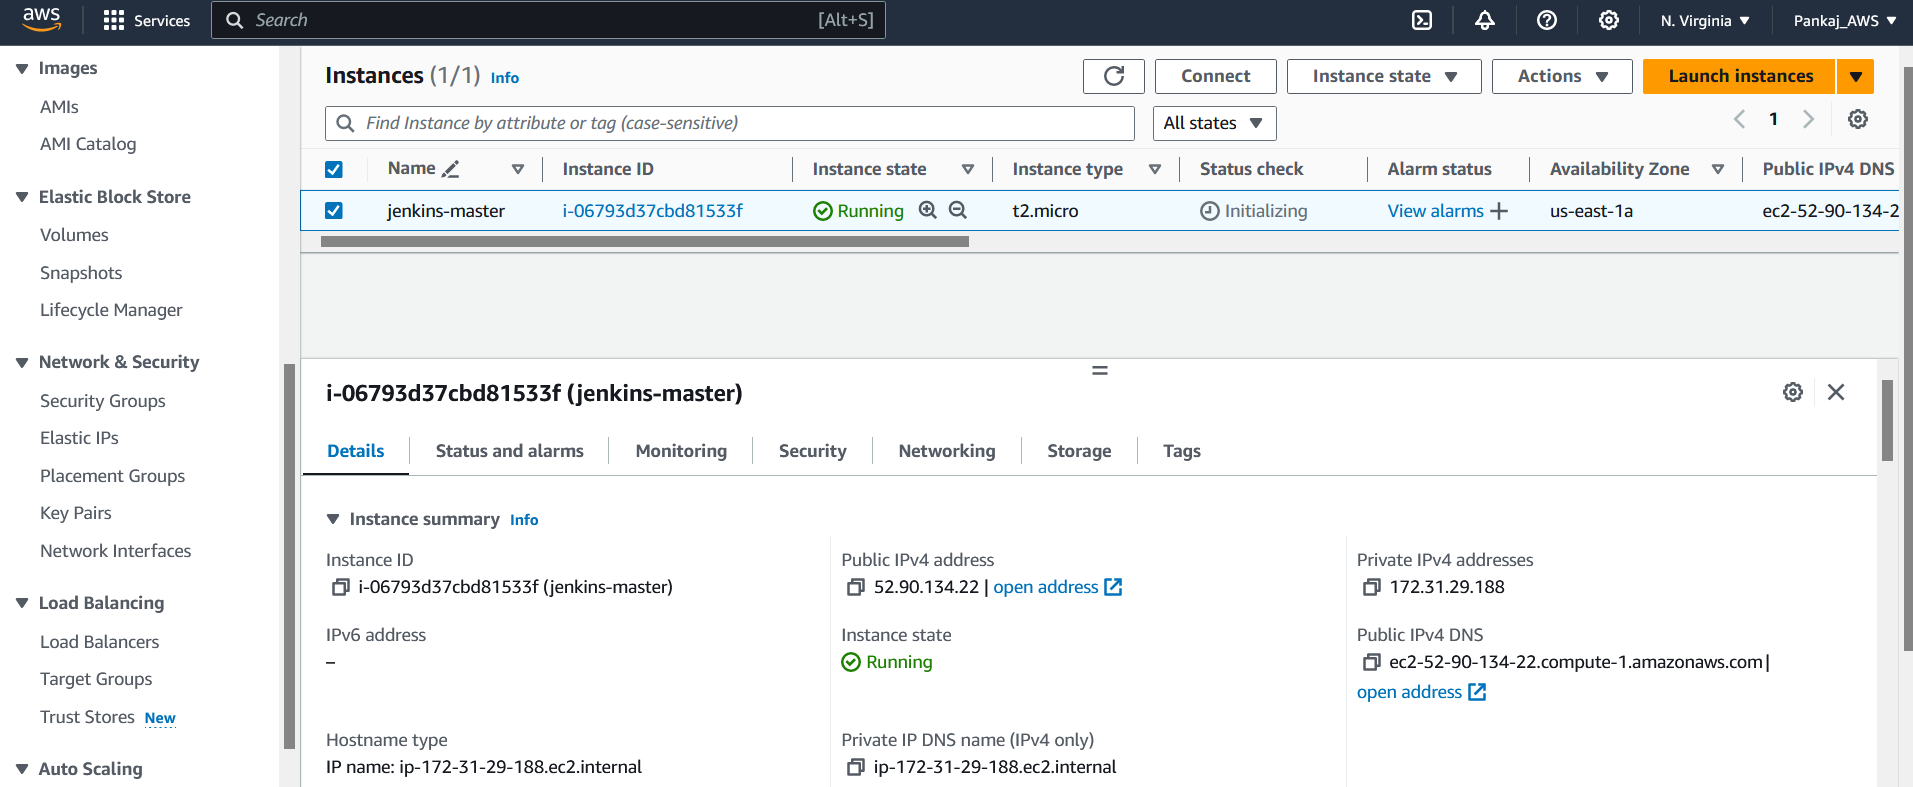This screenshot has height=787, width=1913.
Task: Switch to the Storage tab
Action: point(1079,451)
